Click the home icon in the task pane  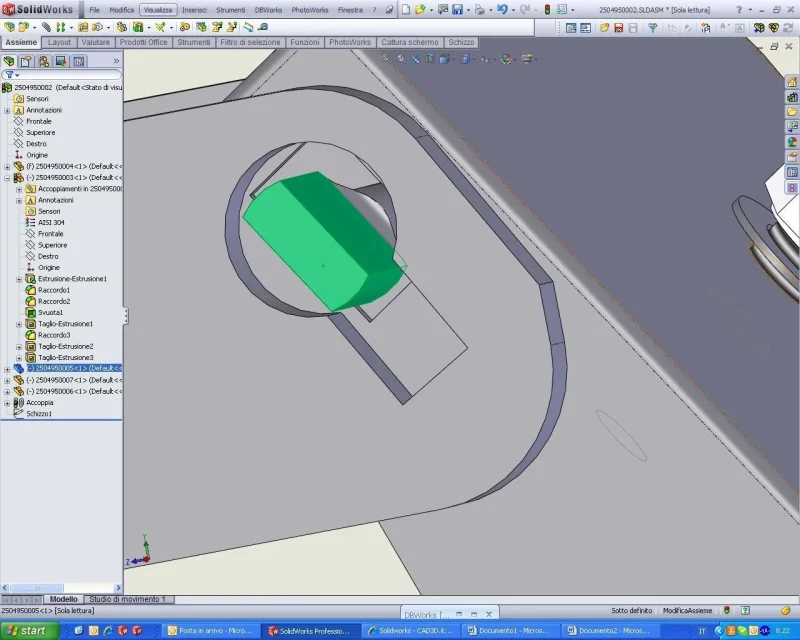click(x=792, y=82)
